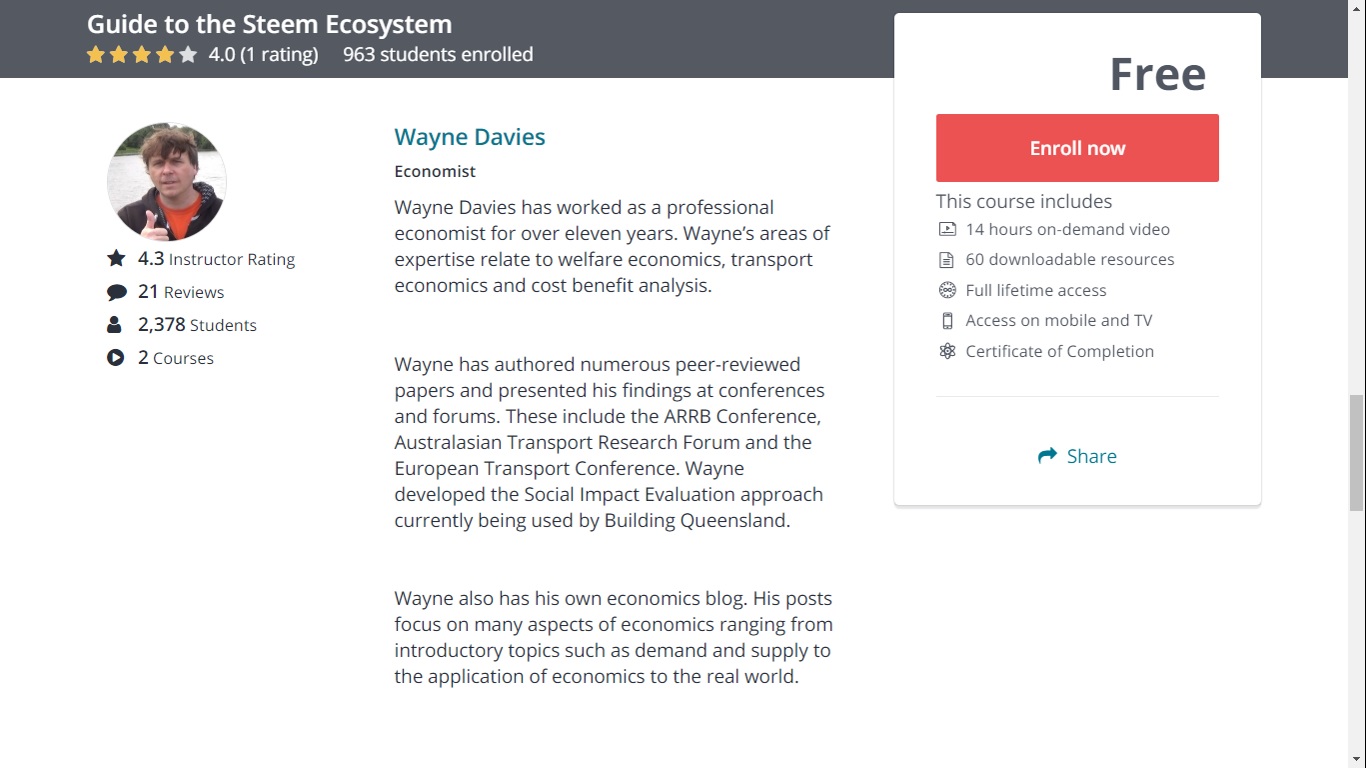Click the mobile and TV access icon
The image size is (1366, 768).
coord(947,321)
